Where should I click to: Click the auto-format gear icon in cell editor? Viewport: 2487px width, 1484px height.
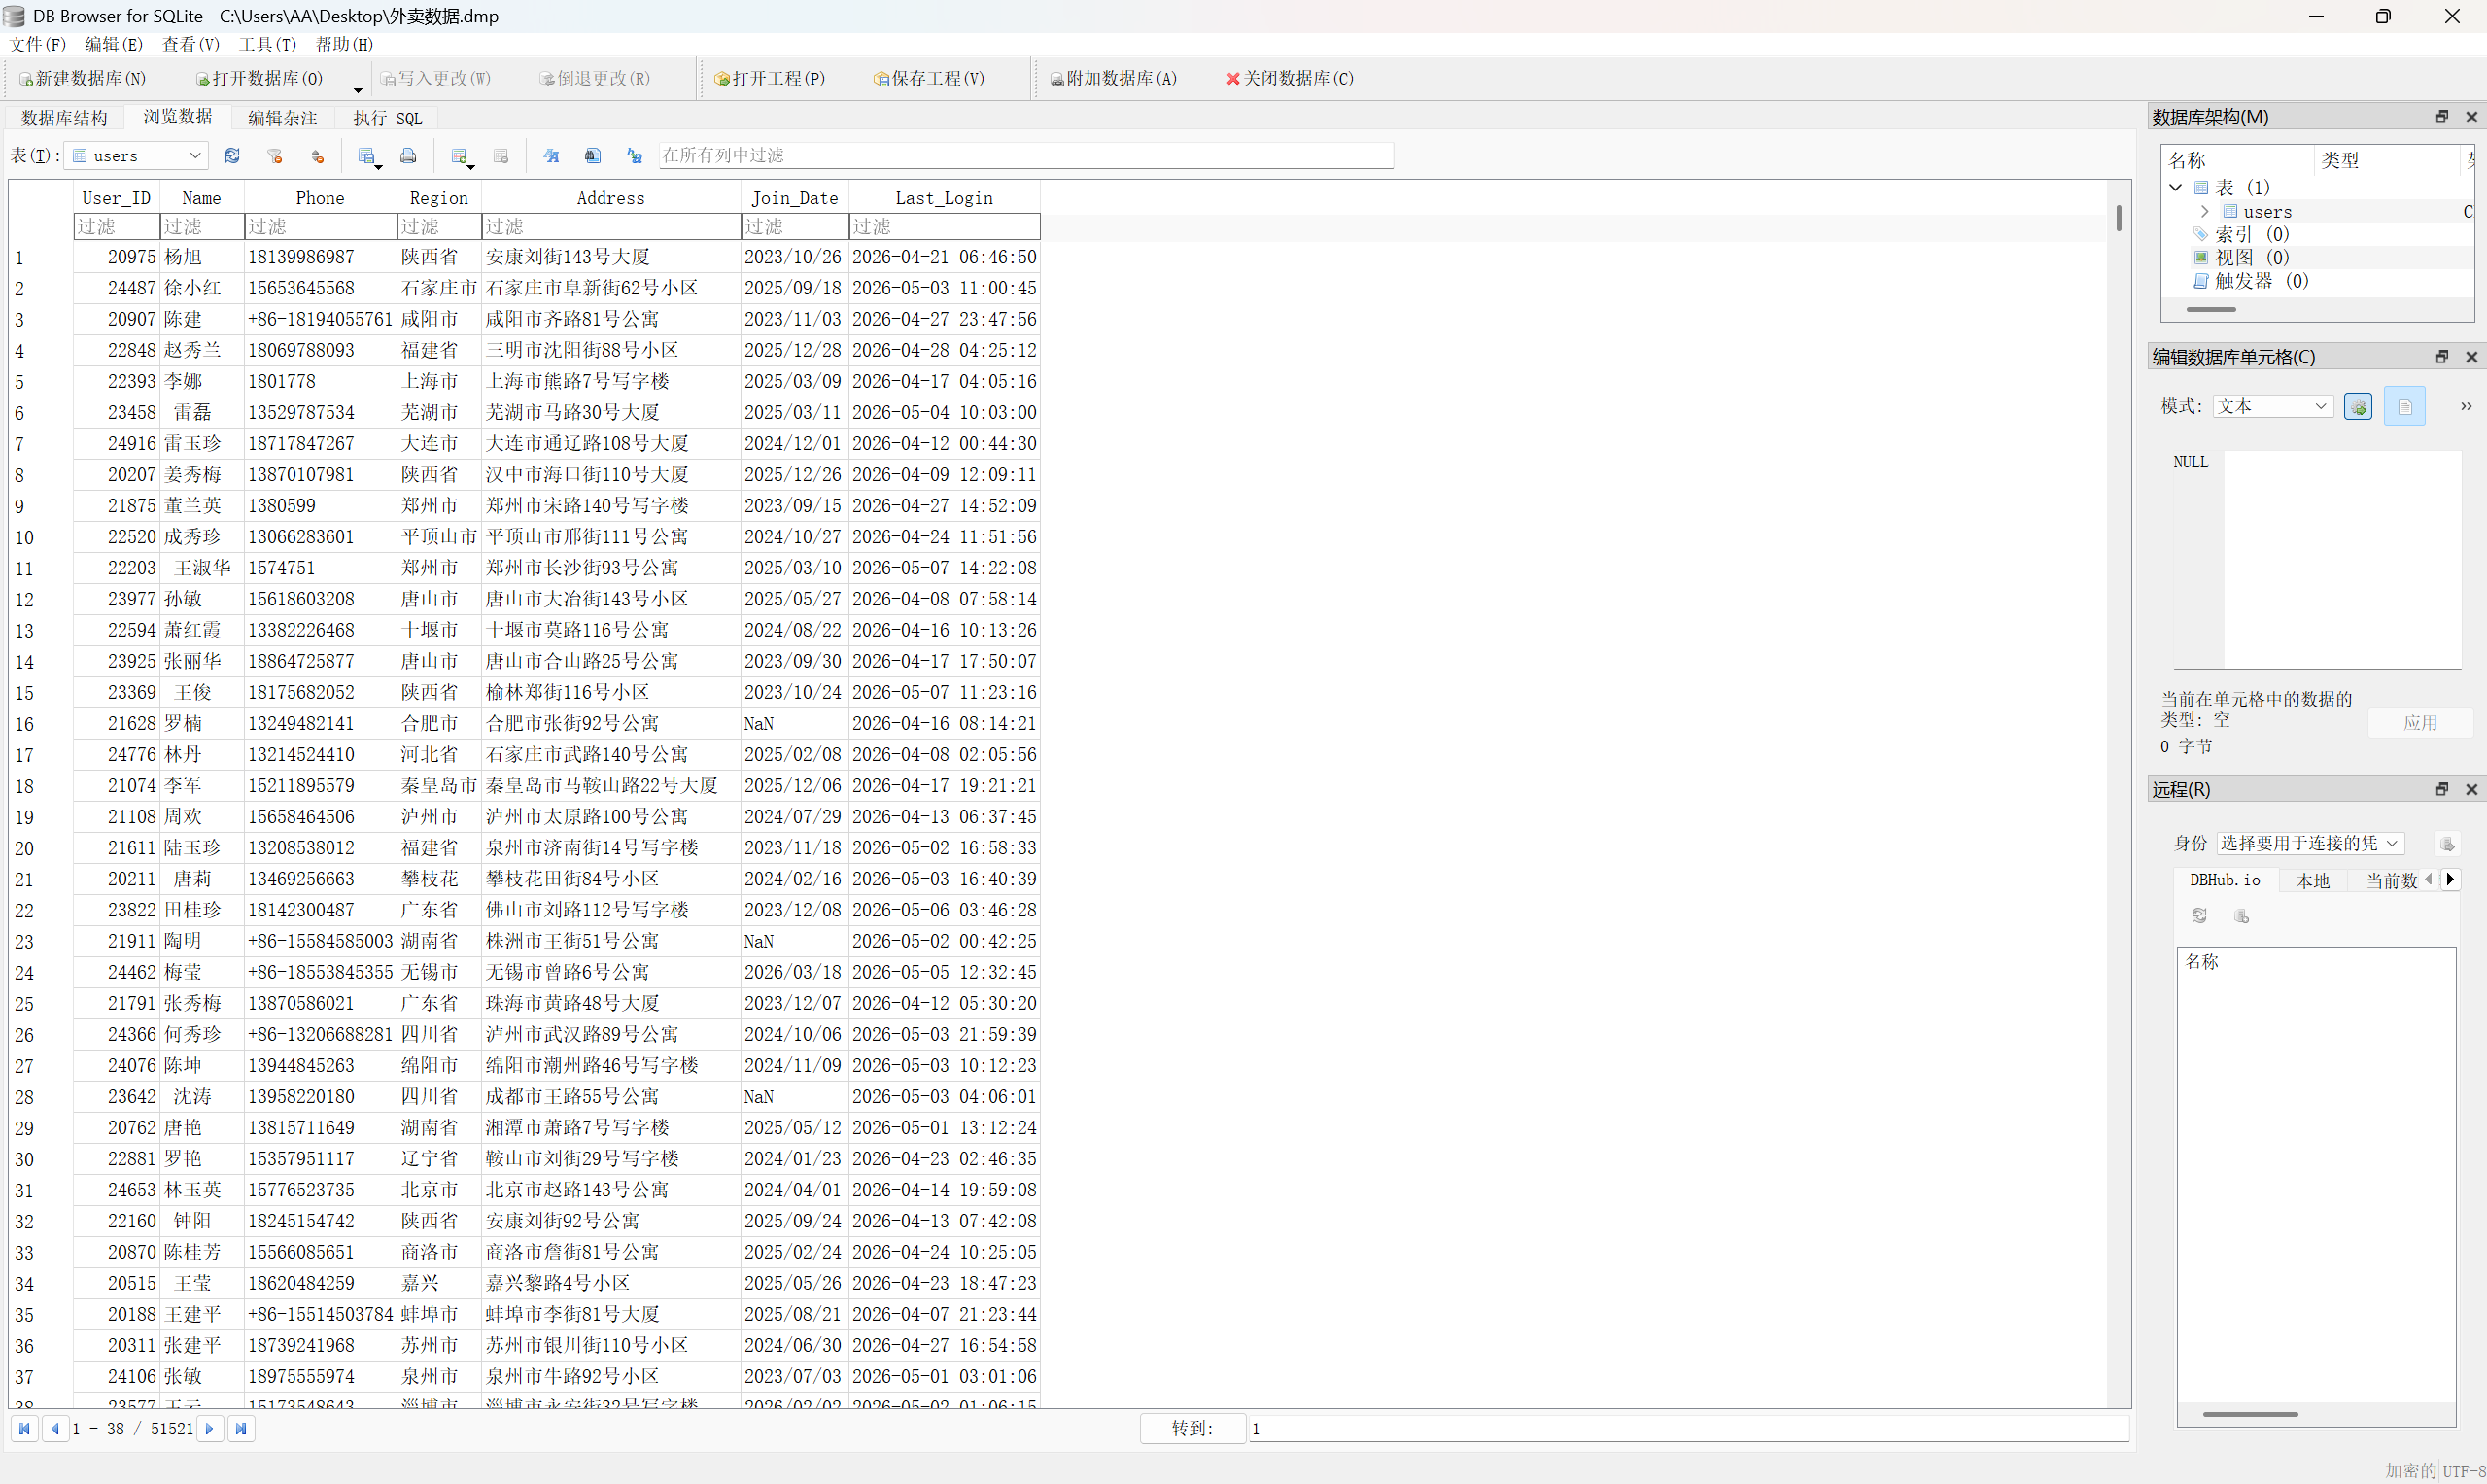click(2358, 406)
